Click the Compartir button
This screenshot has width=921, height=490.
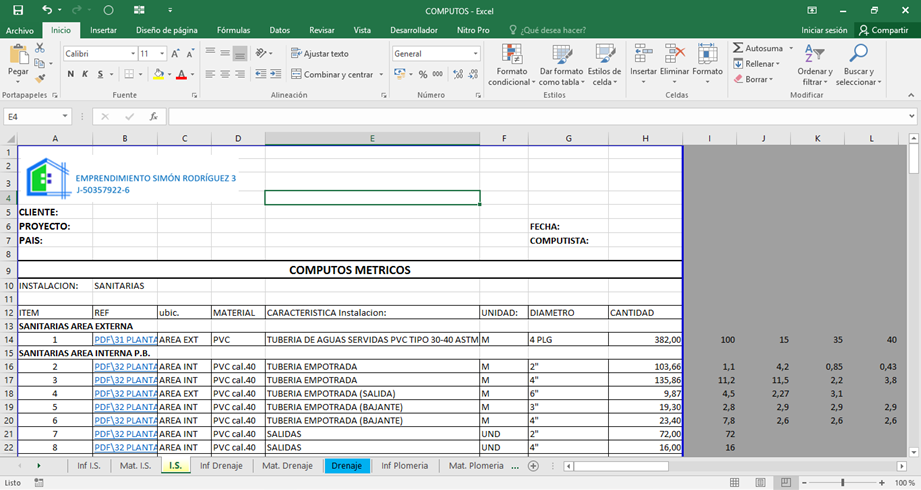[x=883, y=30]
